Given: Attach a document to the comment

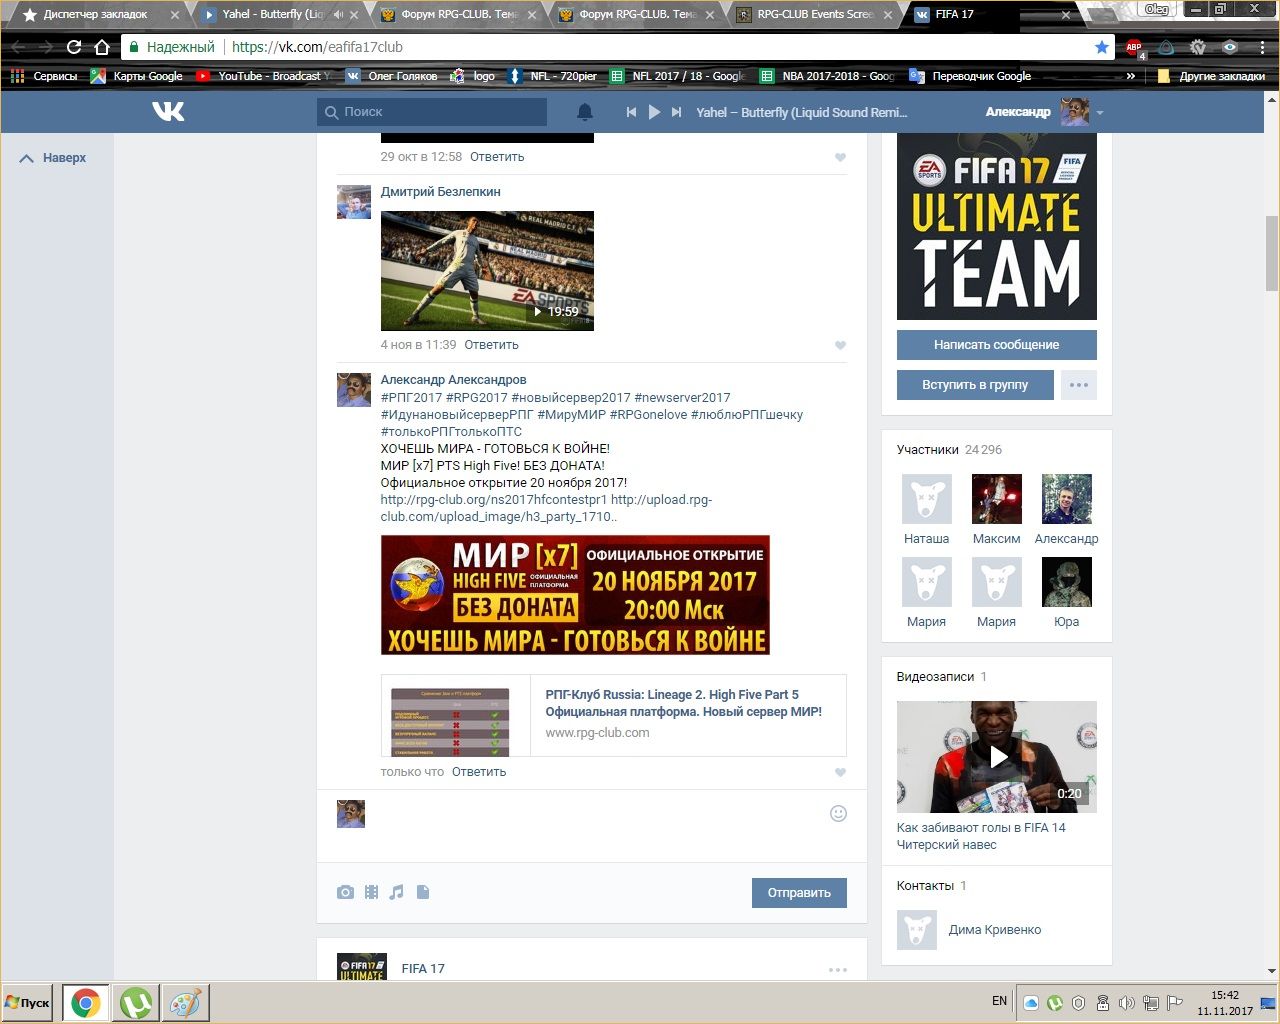Looking at the screenshot, I should coord(423,892).
